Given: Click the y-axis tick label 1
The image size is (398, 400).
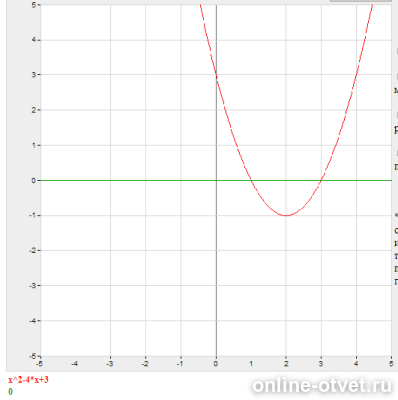Looking at the screenshot, I should pos(34,145).
